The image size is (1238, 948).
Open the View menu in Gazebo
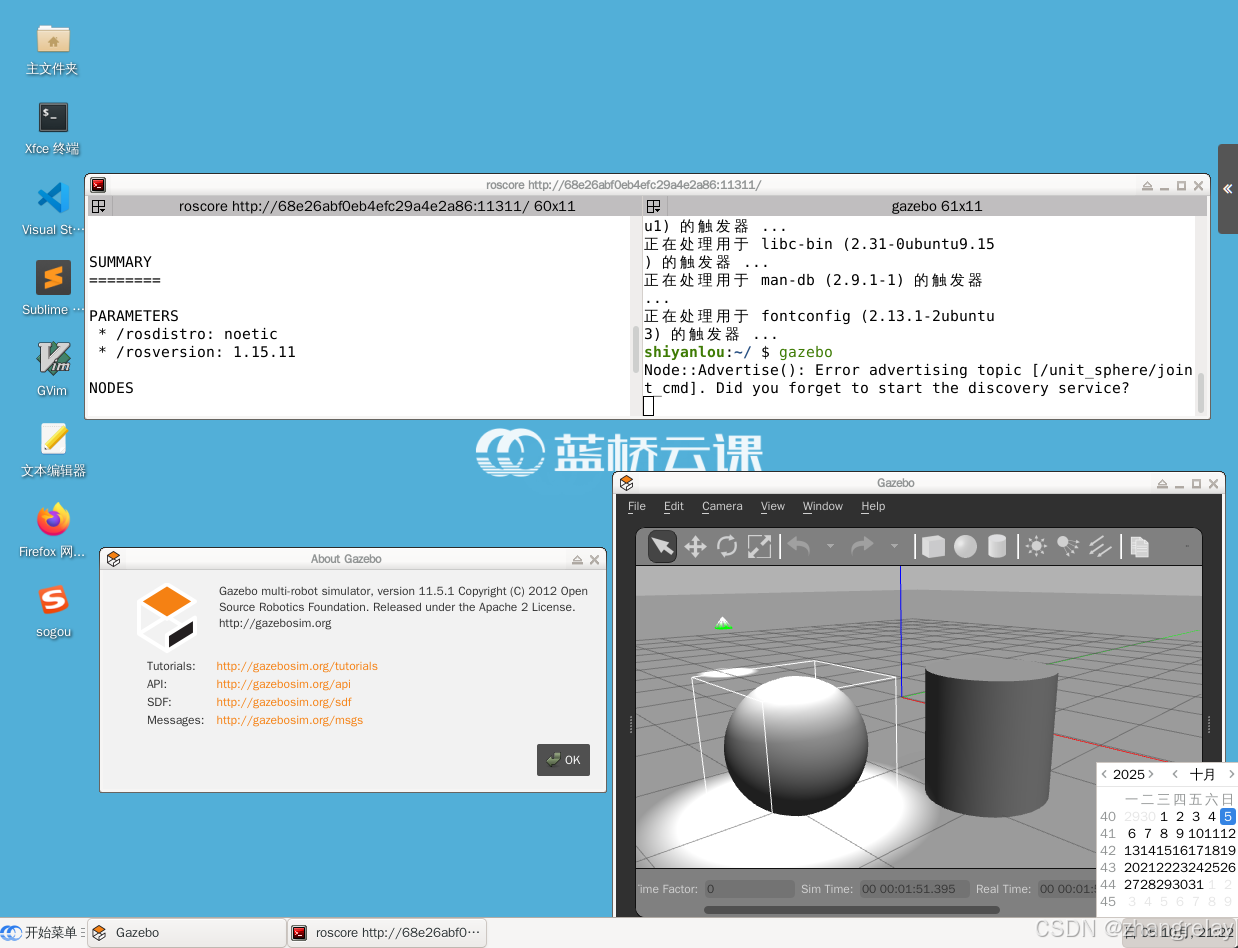tap(773, 506)
